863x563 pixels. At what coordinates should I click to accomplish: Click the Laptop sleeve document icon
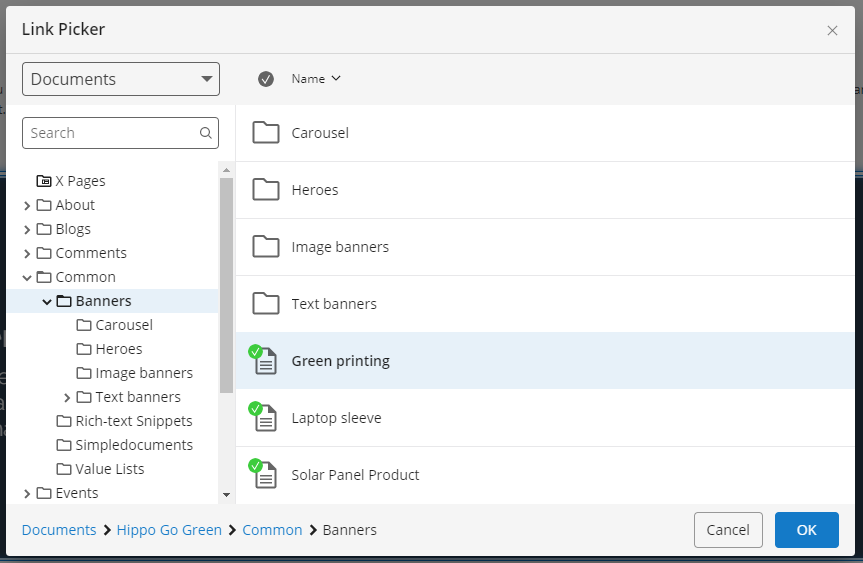click(x=264, y=417)
